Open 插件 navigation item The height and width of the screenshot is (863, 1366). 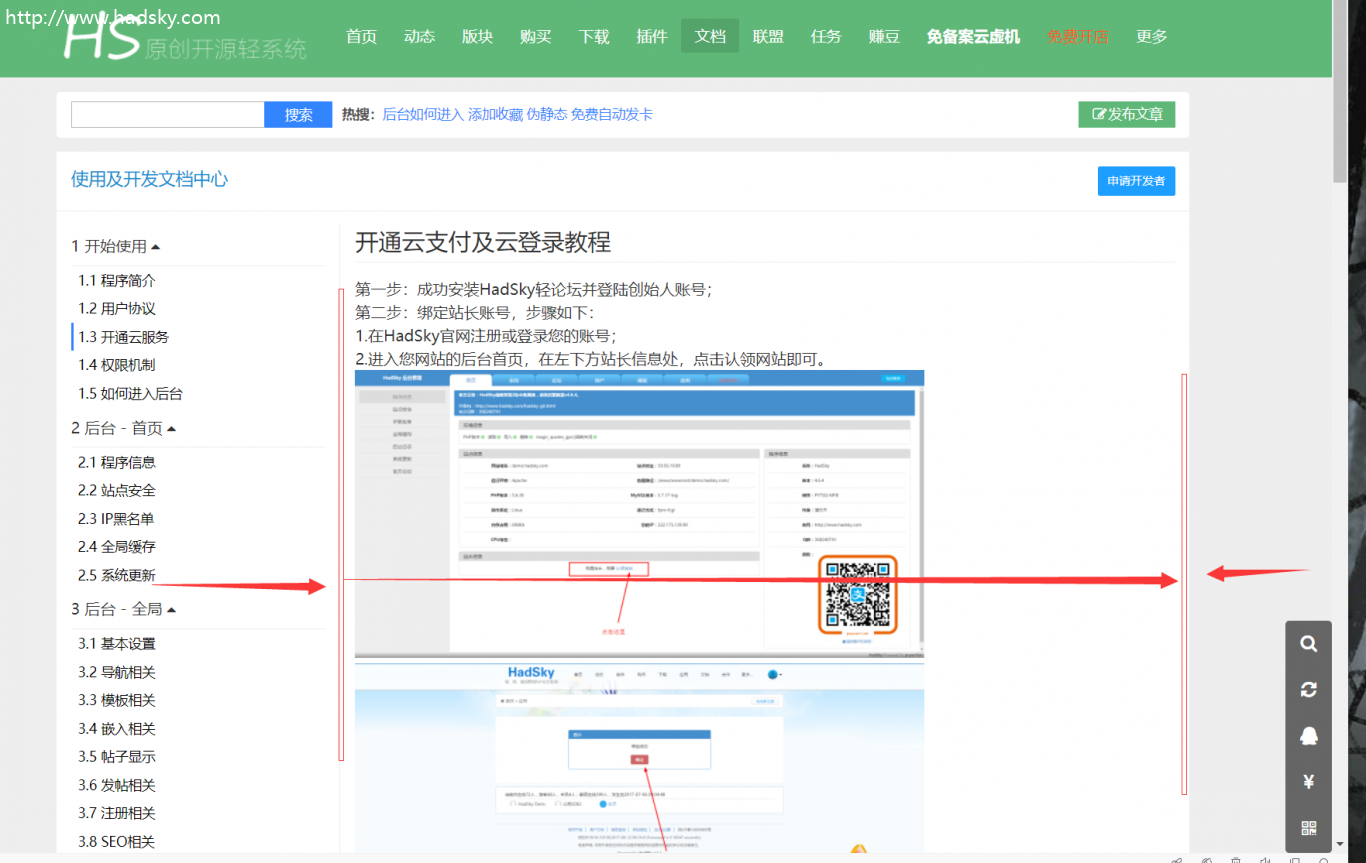651,36
